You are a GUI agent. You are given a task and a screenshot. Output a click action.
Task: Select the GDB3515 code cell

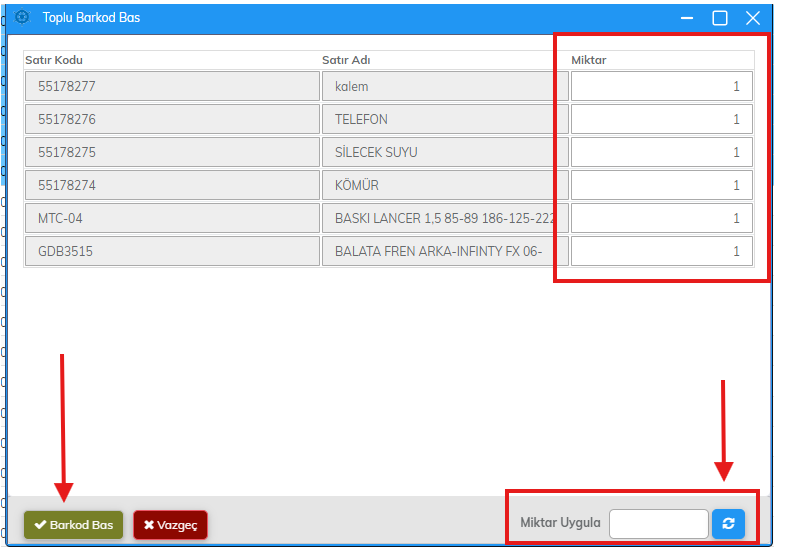171,252
